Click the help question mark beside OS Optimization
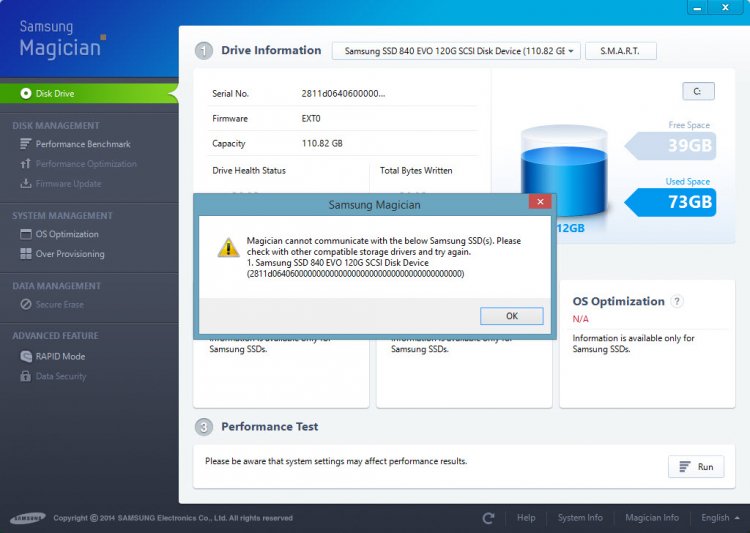The width and height of the screenshot is (750, 533). pos(677,301)
